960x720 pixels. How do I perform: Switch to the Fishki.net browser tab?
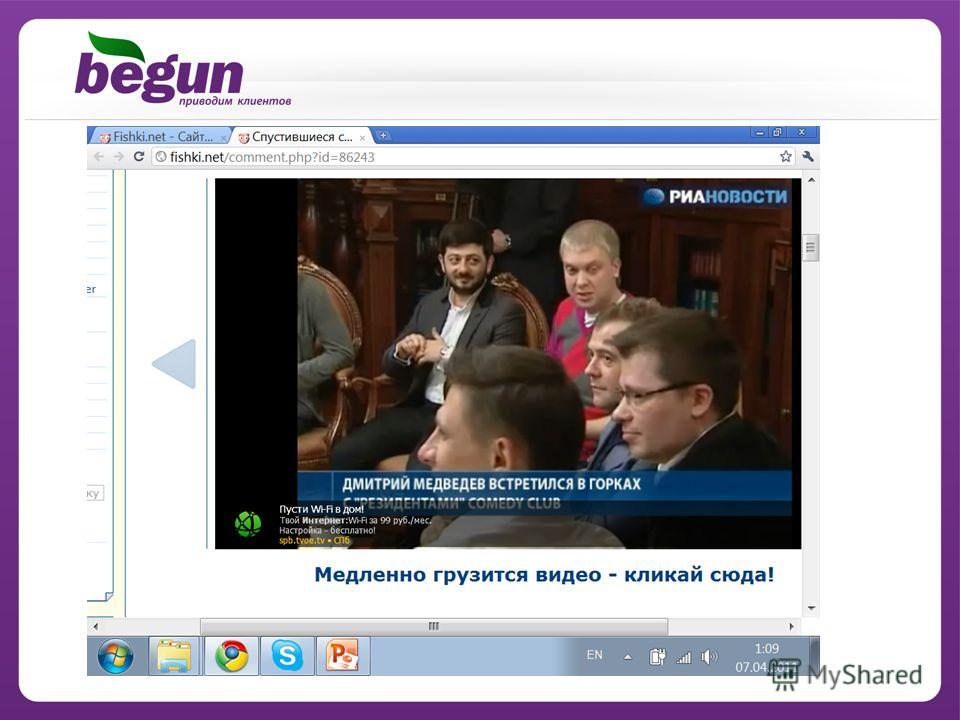(160, 137)
